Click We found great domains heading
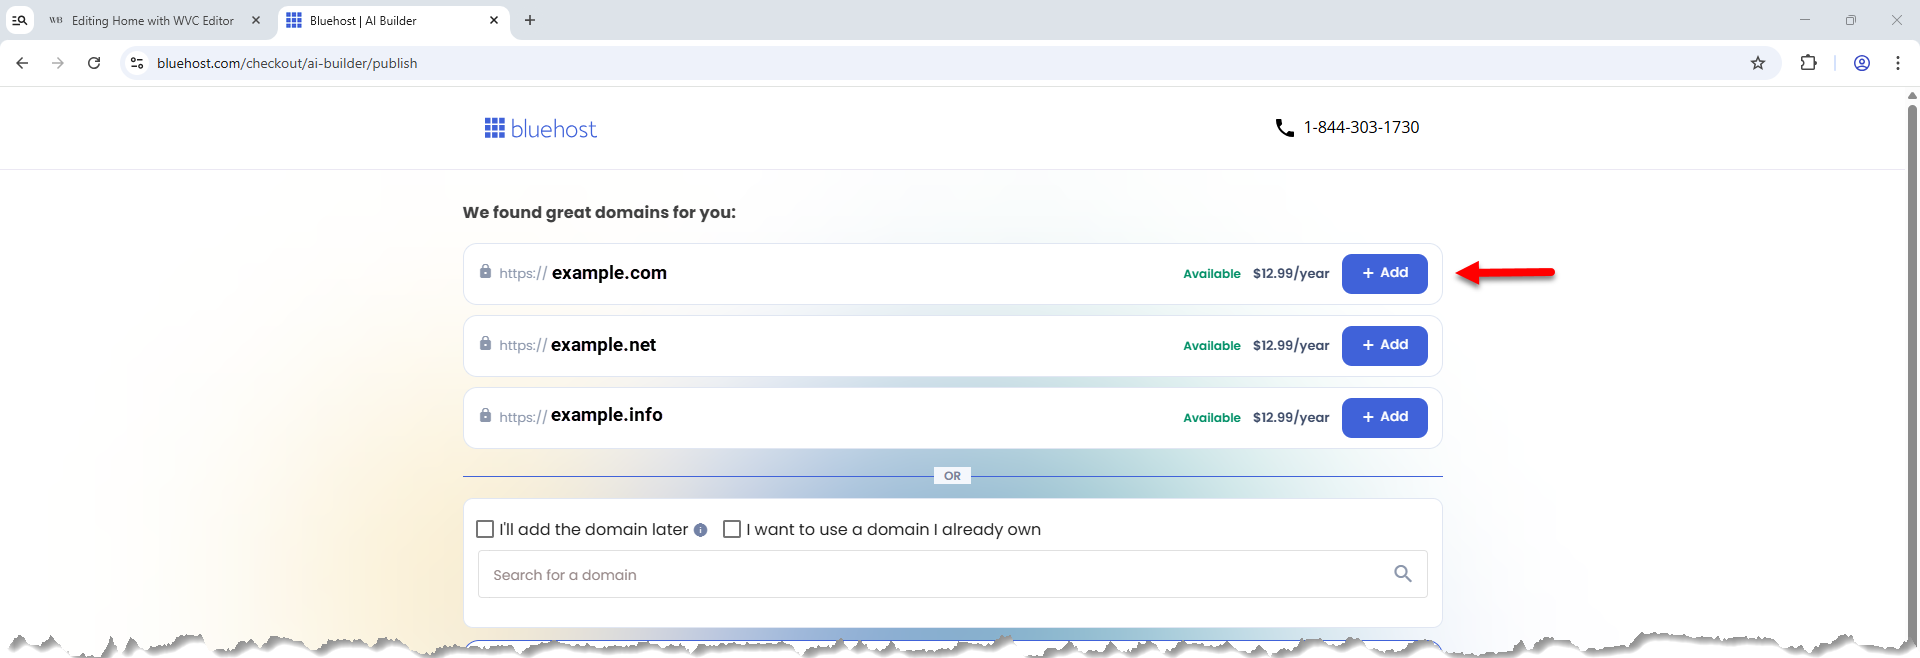The width and height of the screenshot is (1920, 658). pos(599,212)
